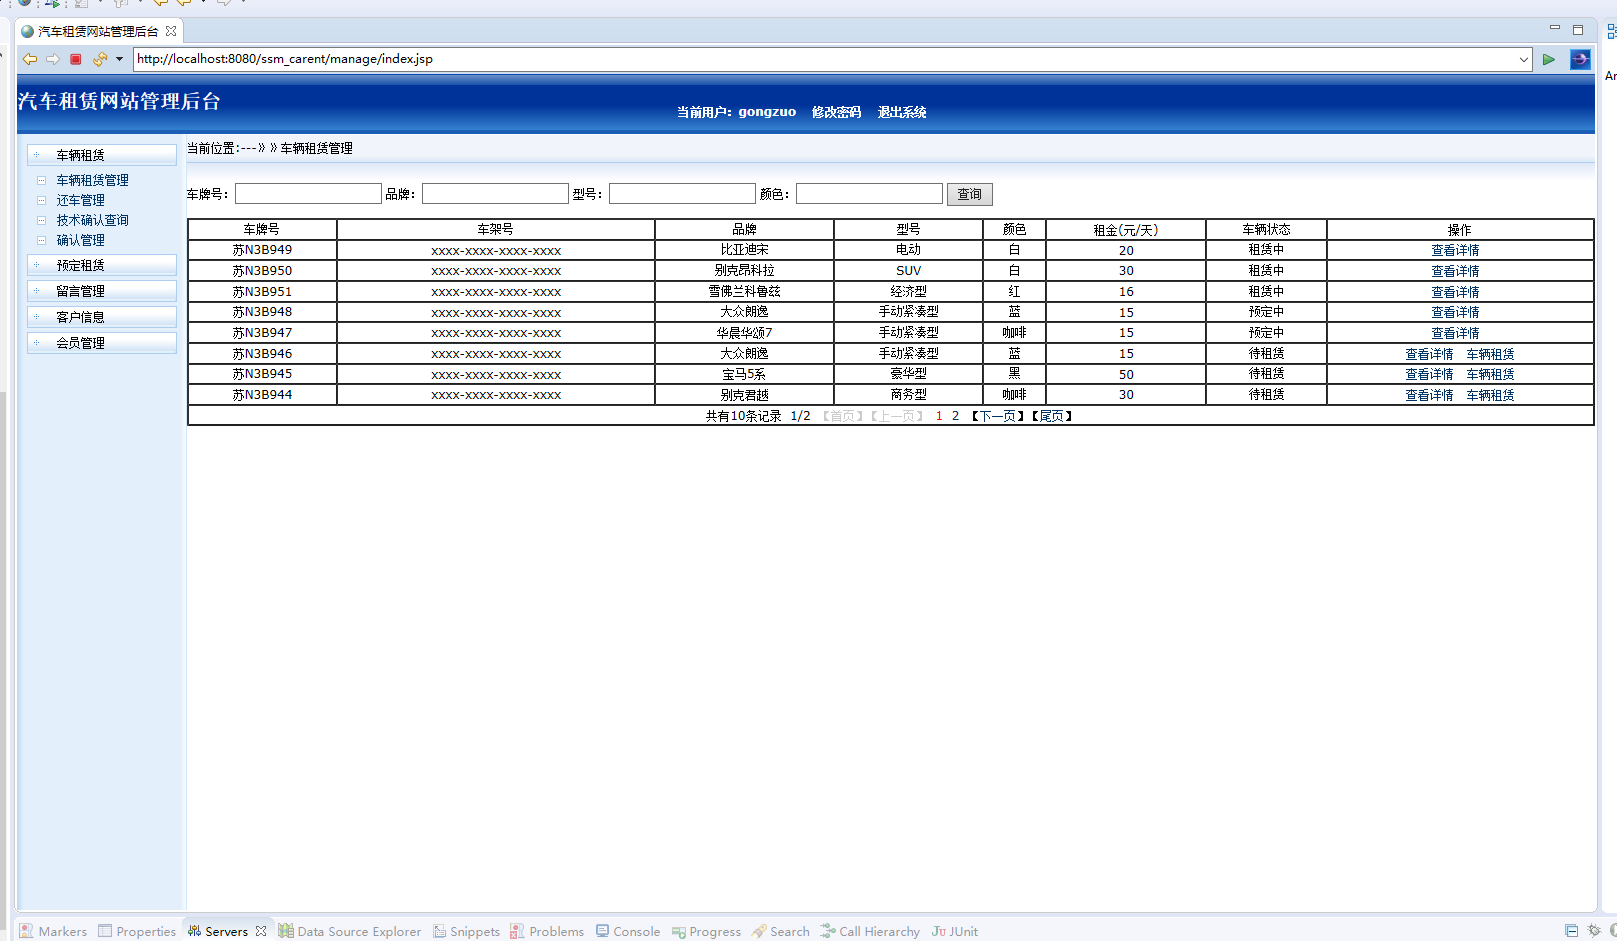View details for plate 苏N3B945
Viewport: 1617px width, 941px height.
coord(1429,374)
